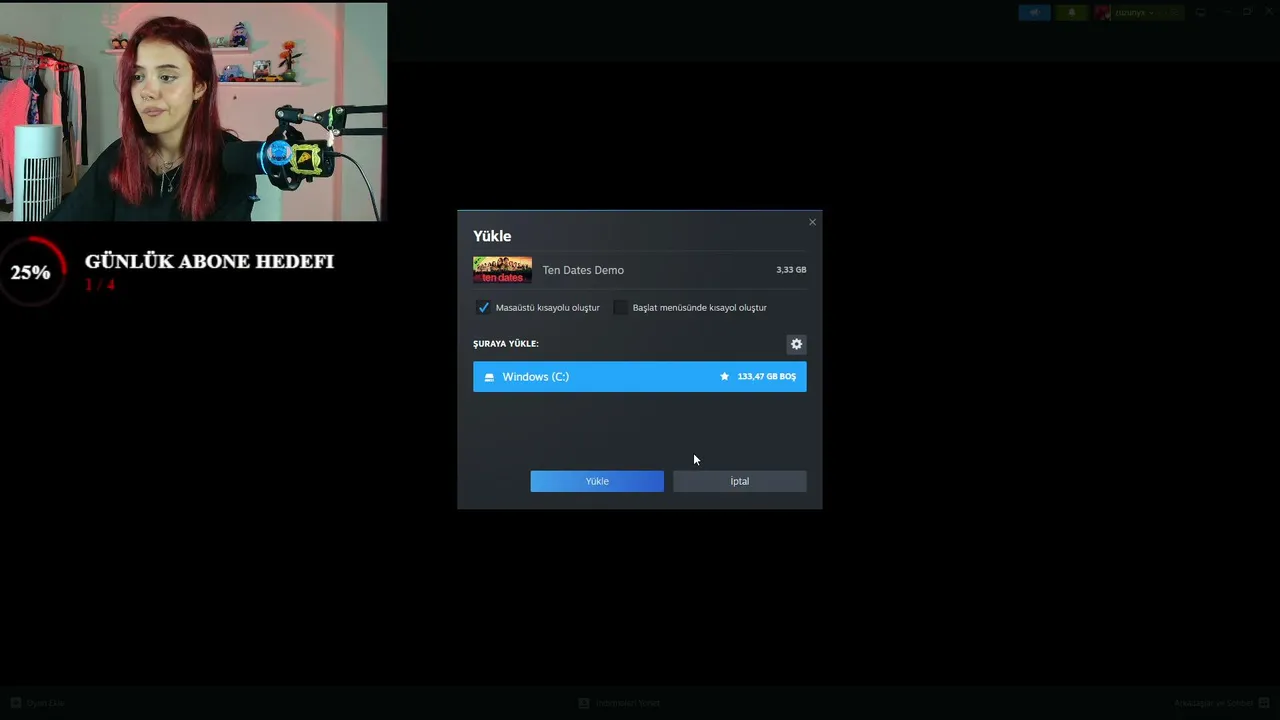Click the '3,33 GB' size text
Image resolution: width=1280 pixels, height=720 pixels.
tap(791, 270)
